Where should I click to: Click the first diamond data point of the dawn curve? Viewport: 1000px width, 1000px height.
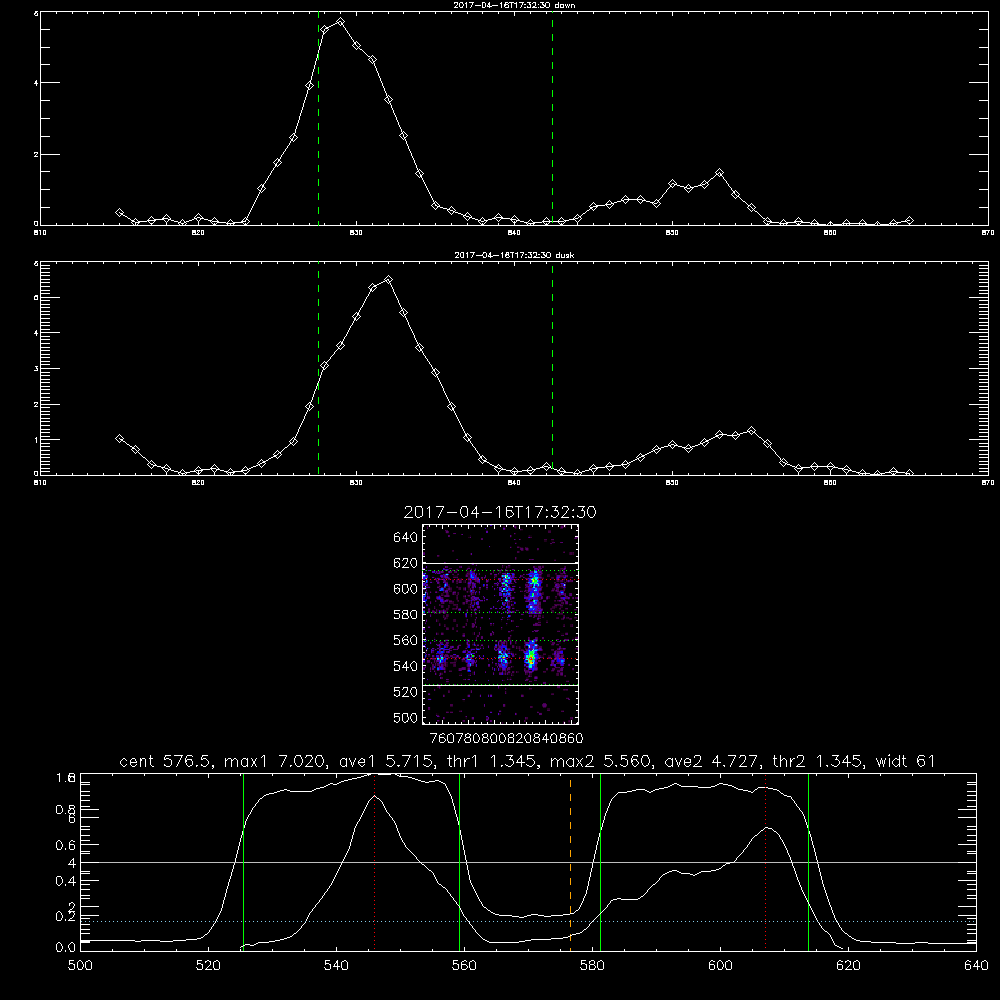coord(119,212)
